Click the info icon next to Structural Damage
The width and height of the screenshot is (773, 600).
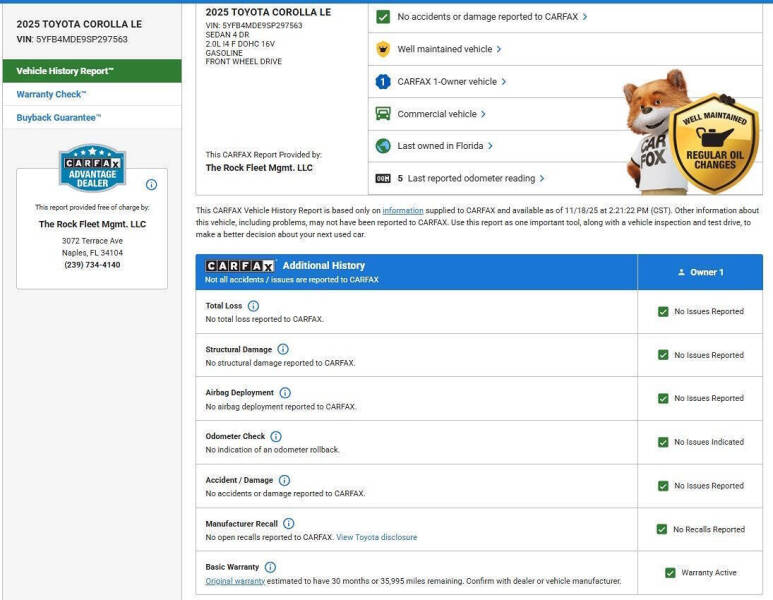coord(283,349)
